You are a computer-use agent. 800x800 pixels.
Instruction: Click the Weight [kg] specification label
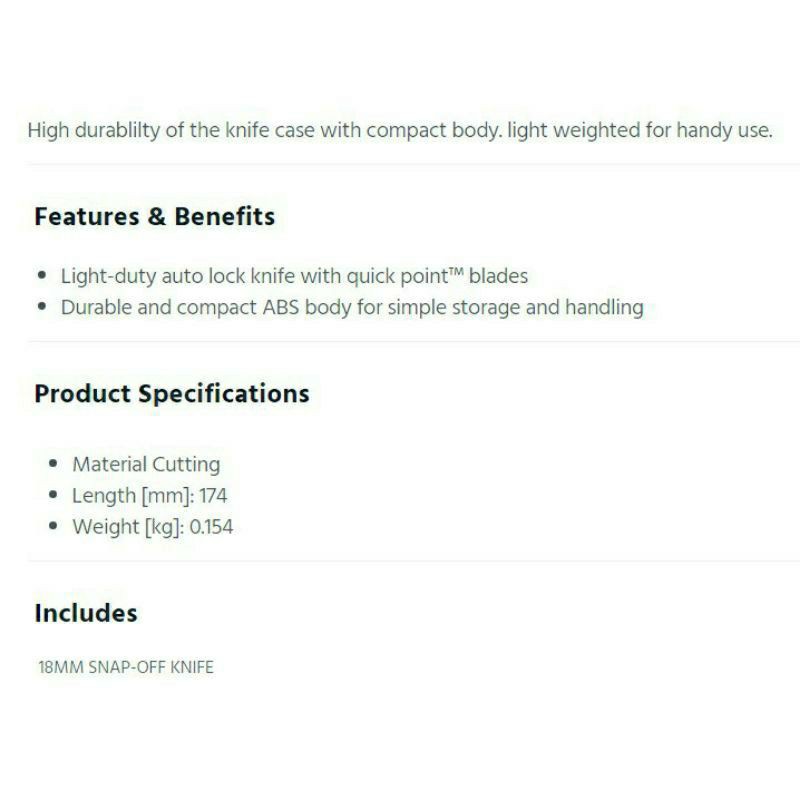(128, 527)
